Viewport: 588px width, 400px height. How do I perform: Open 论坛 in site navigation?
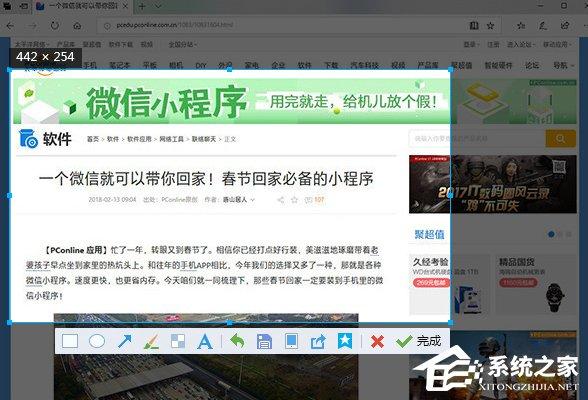[532, 65]
